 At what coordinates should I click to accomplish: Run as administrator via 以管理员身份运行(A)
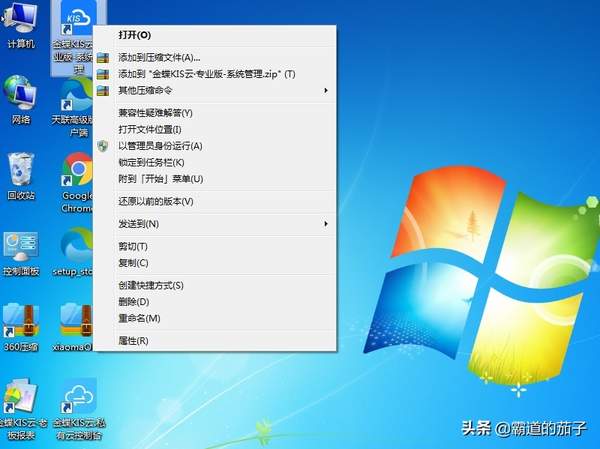(215, 146)
